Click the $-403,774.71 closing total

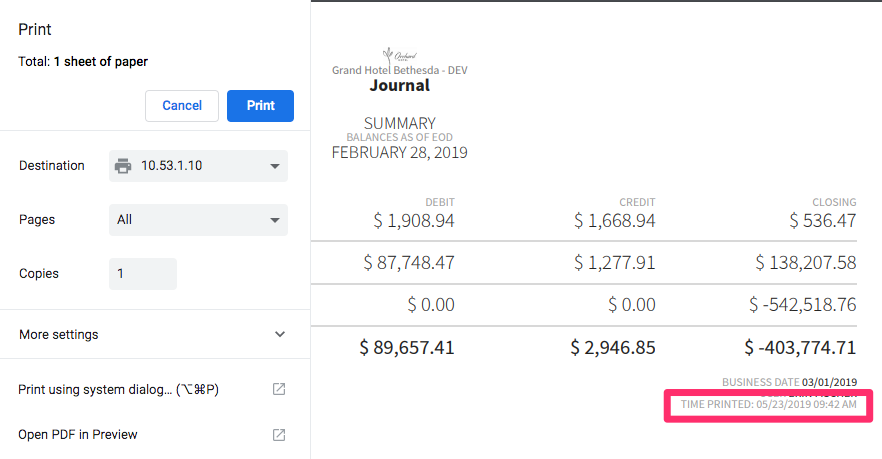point(800,348)
